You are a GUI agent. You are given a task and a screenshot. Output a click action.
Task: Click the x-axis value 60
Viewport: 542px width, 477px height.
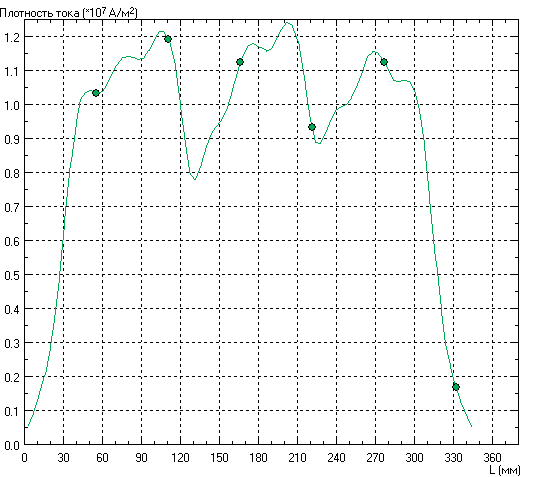pos(102,458)
